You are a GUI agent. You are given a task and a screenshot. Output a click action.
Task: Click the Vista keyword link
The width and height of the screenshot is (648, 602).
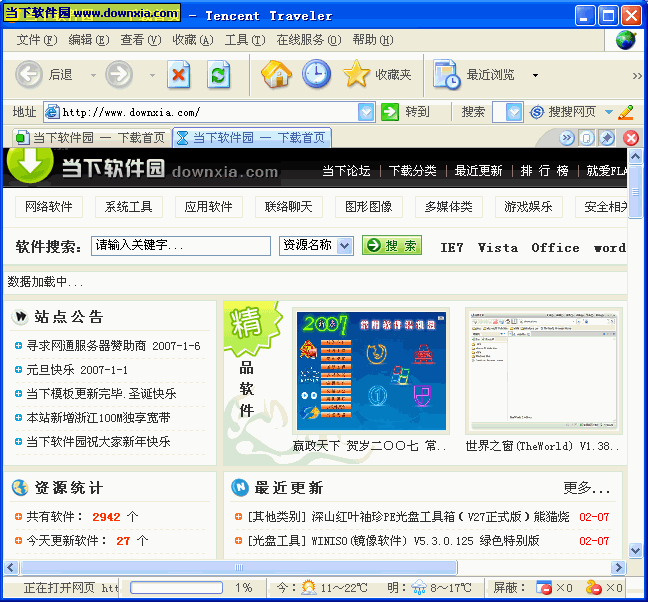[498, 248]
